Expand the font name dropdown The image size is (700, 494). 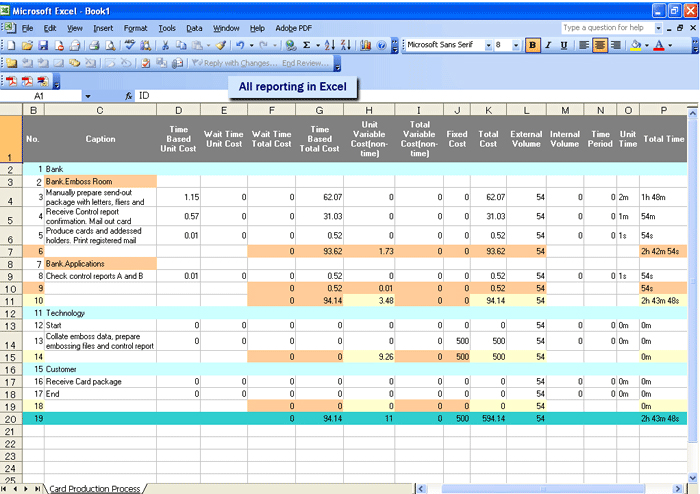(488, 45)
